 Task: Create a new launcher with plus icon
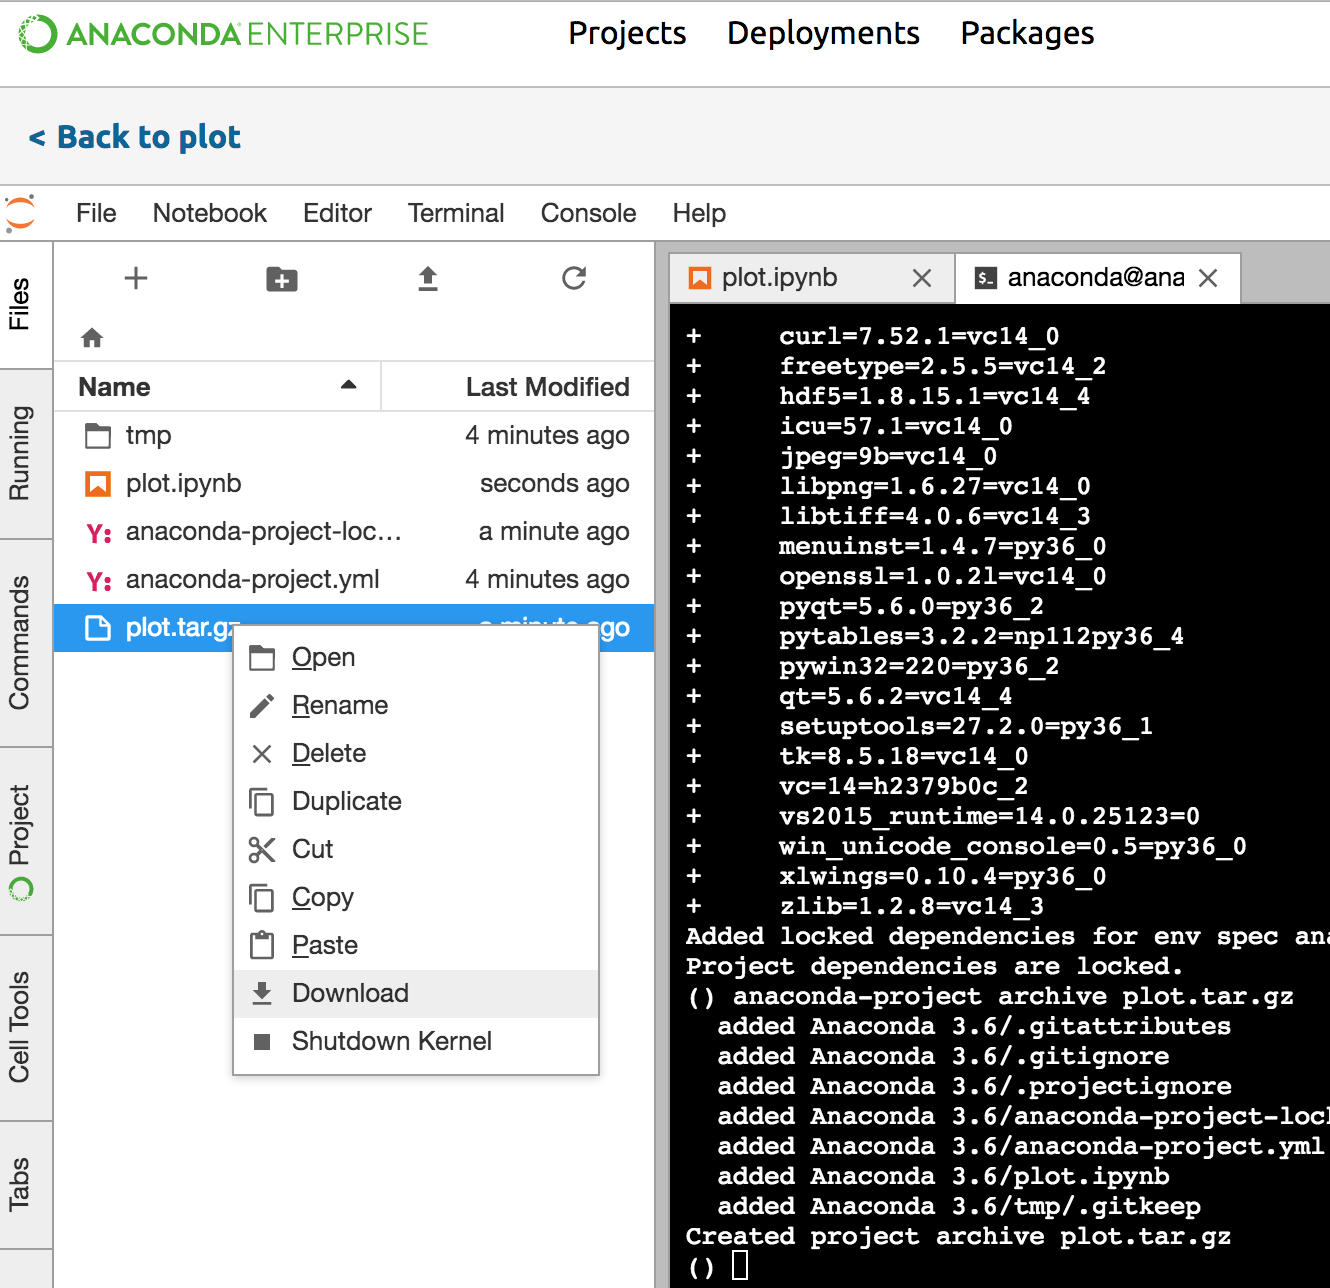tap(136, 278)
